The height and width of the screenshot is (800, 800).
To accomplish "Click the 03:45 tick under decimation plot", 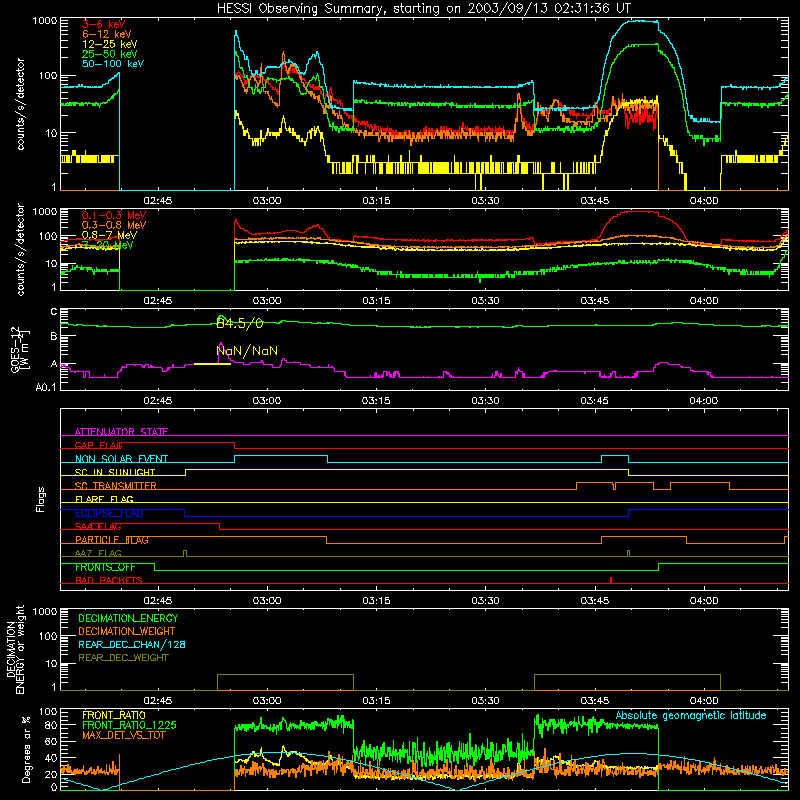I will point(594,701).
